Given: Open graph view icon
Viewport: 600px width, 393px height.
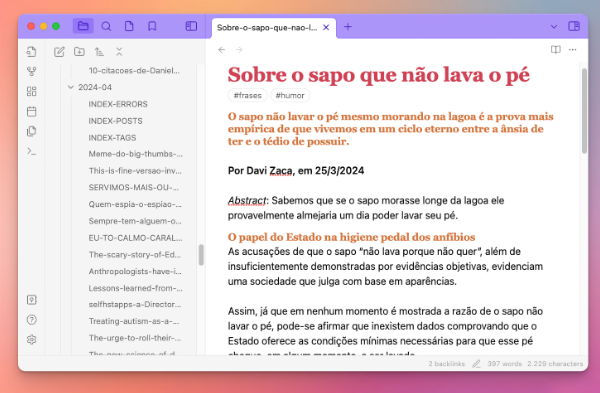Looking at the screenshot, I should [32, 72].
